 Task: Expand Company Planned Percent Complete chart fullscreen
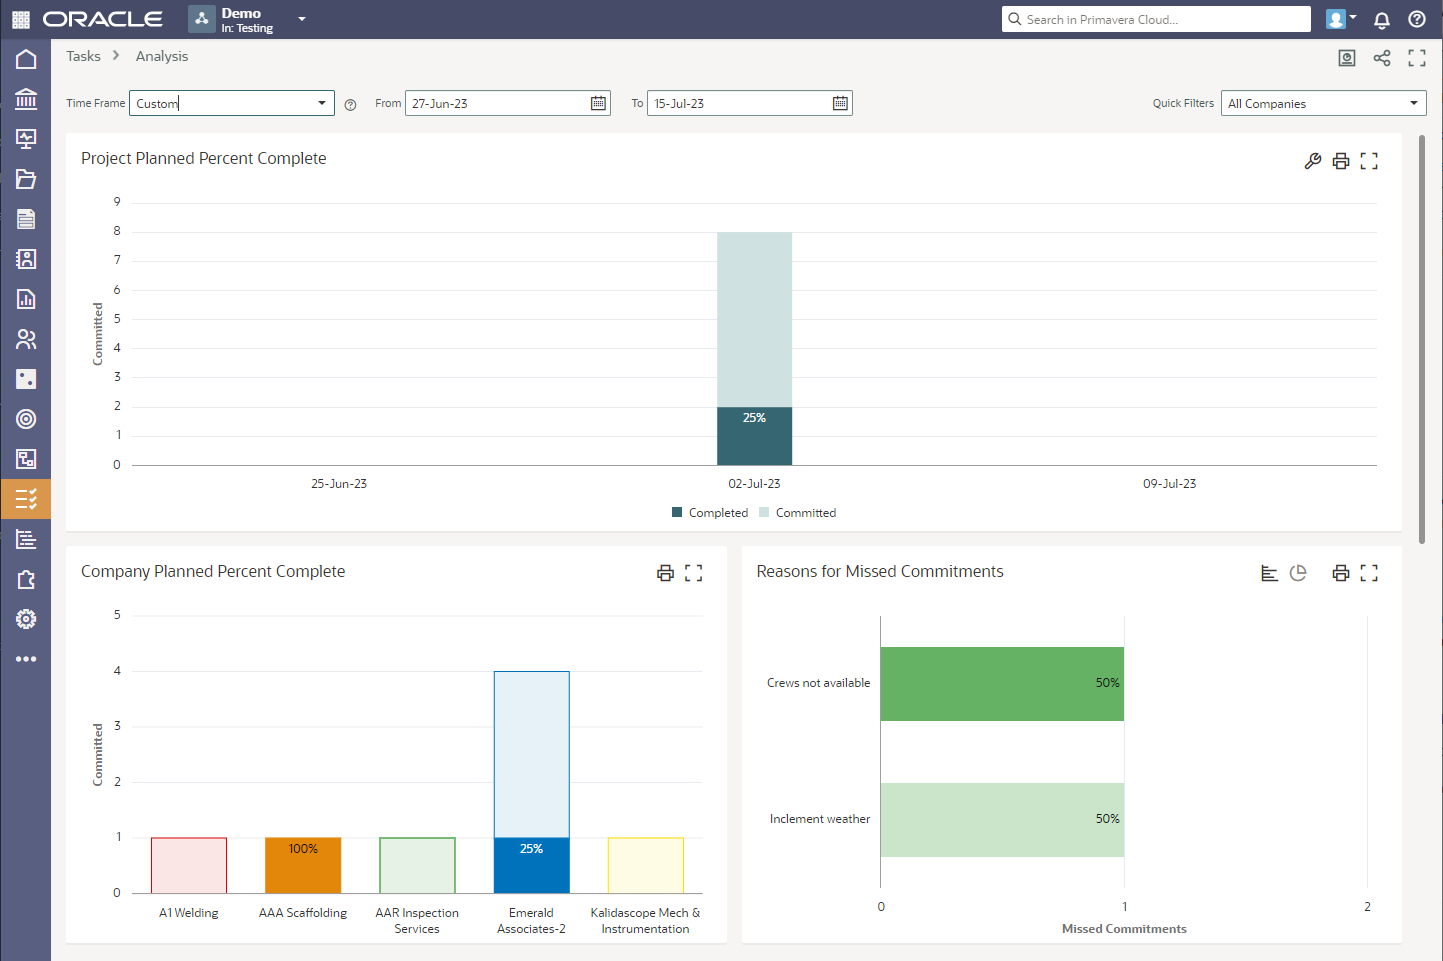tap(693, 573)
